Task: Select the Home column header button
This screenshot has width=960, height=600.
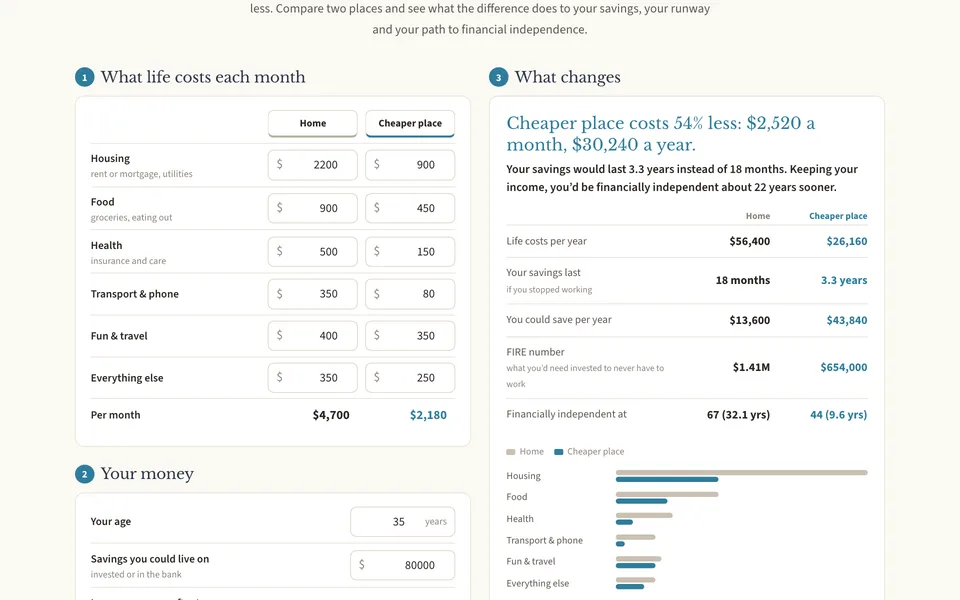Action: (312, 123)
